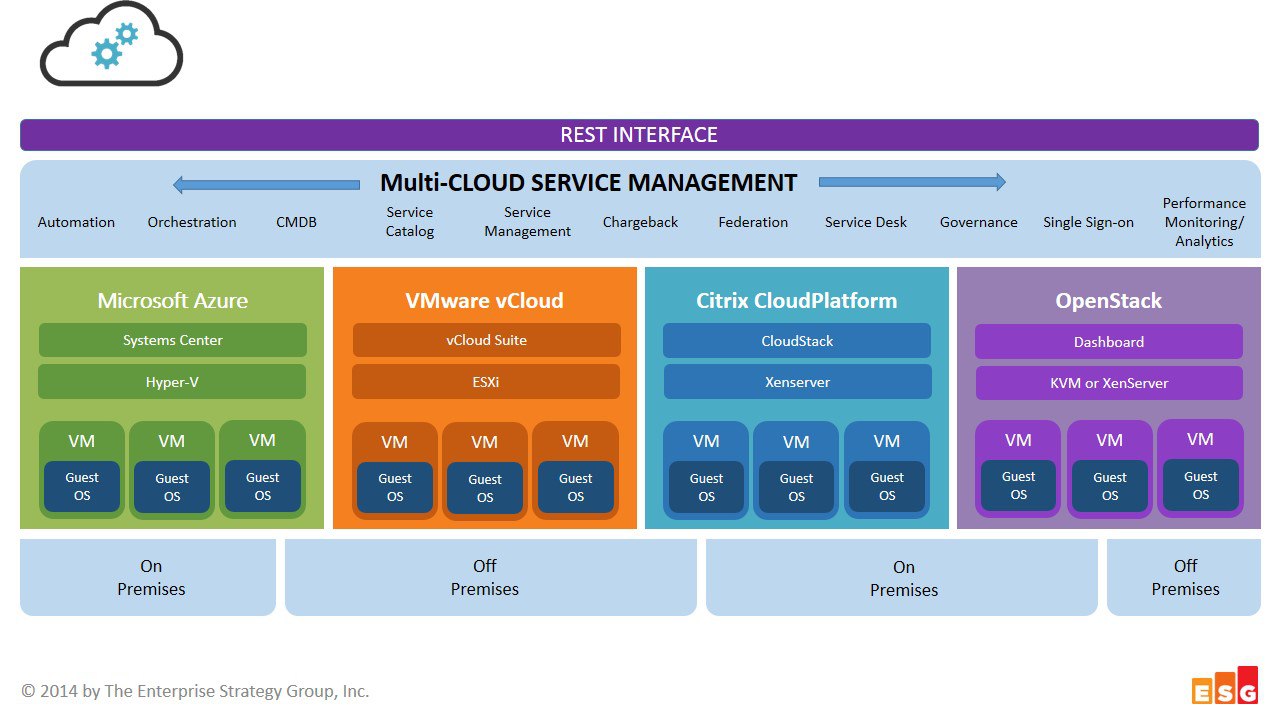This screenshot has width=1280, height=720.
Task: Click the Governance label
Action: 979,222
